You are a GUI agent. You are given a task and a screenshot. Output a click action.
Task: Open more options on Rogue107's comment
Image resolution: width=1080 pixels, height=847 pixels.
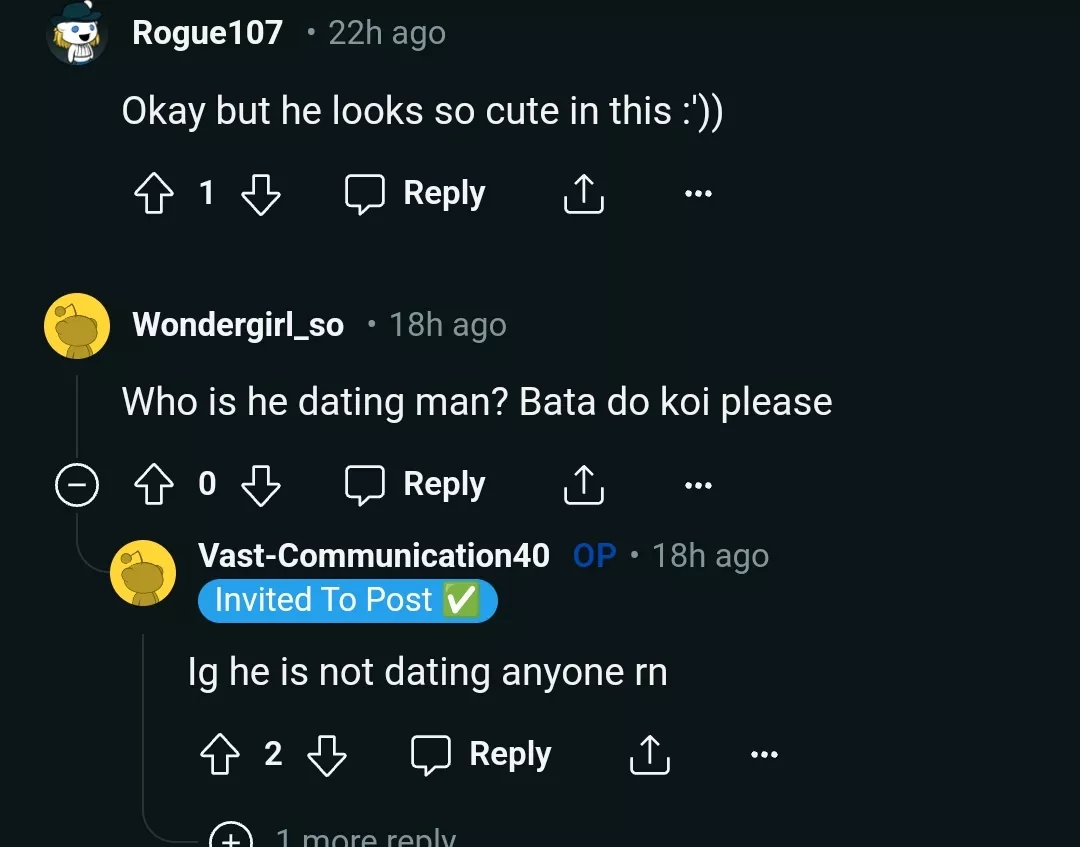(698, 193)
